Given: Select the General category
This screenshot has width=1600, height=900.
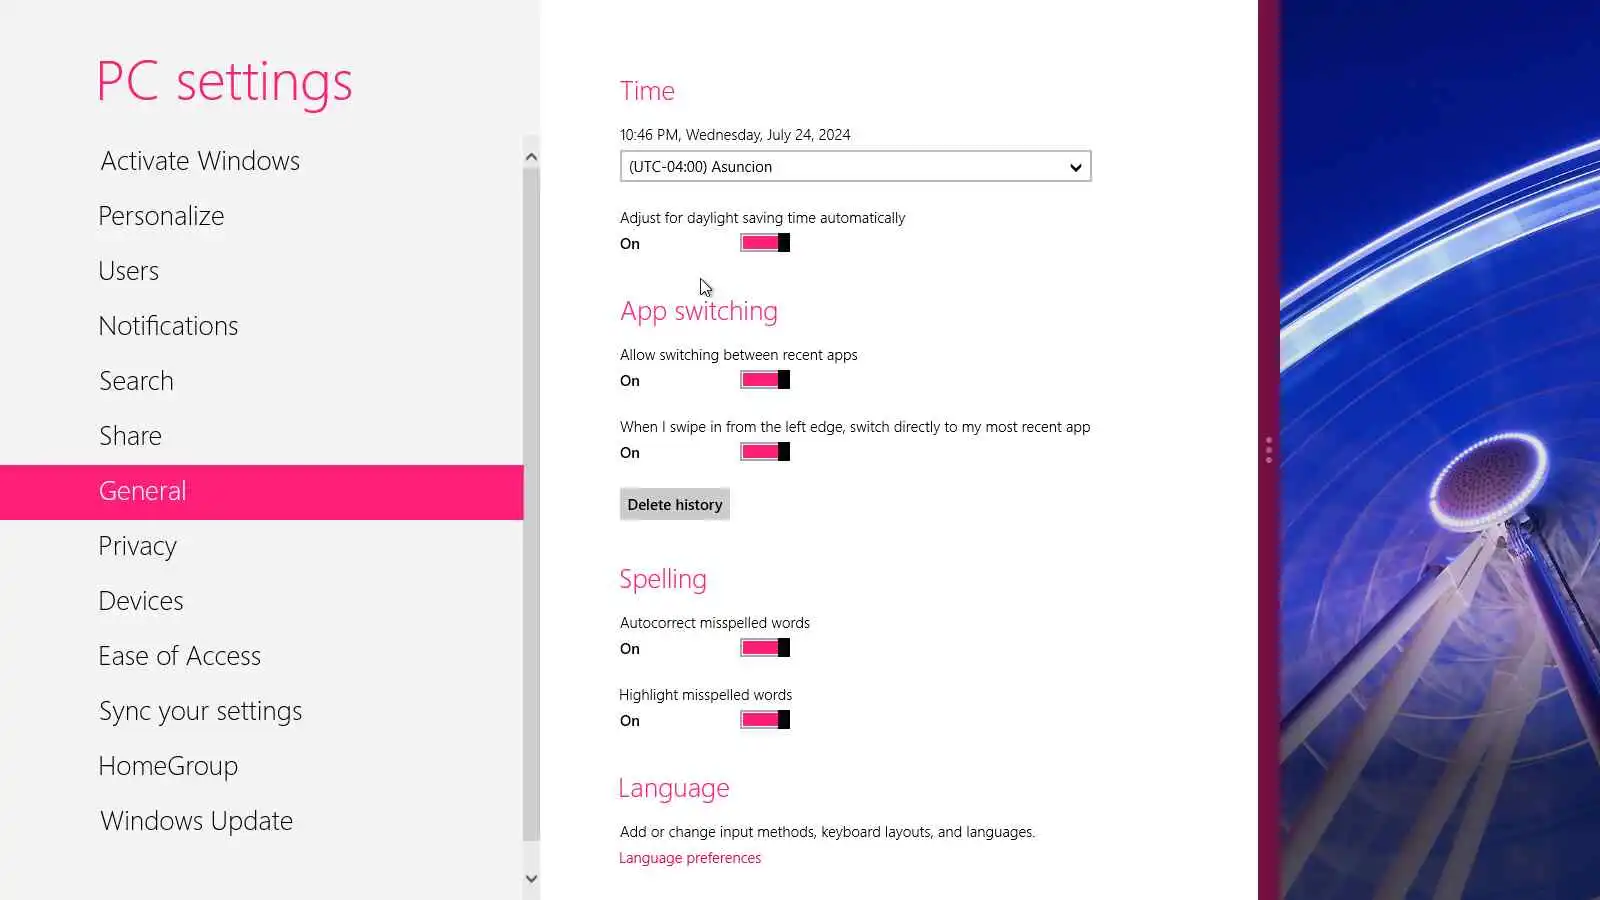Looking at the screenshot, I should point(261,491).
